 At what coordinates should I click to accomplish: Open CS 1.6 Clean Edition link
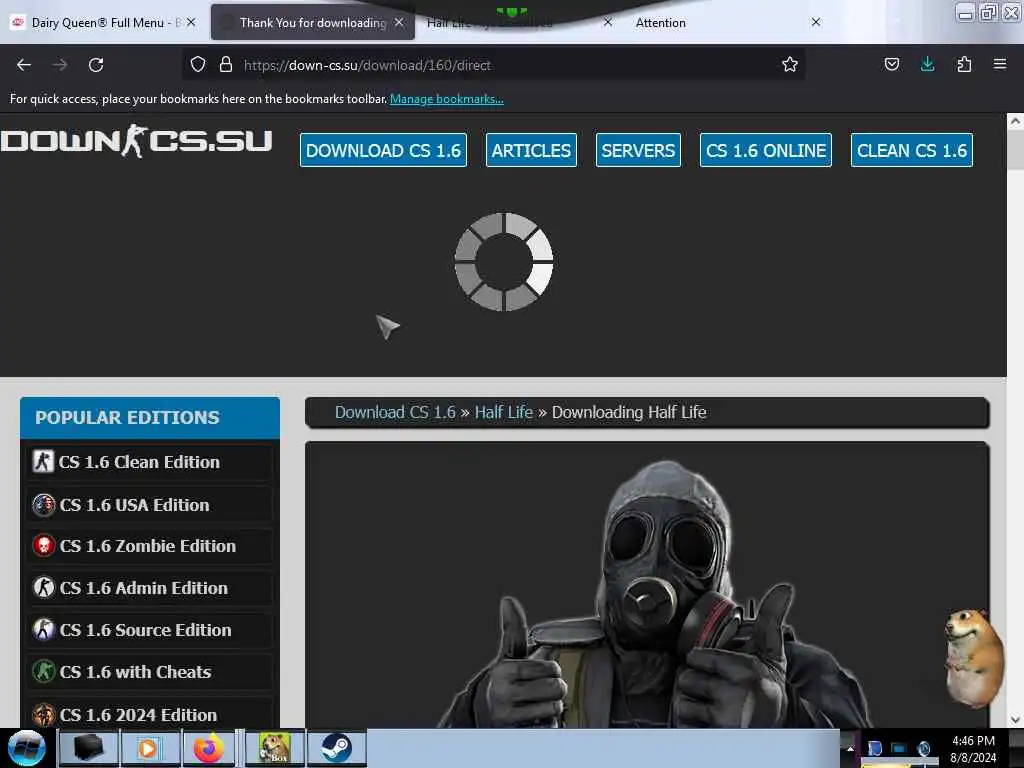click(138, 462)
